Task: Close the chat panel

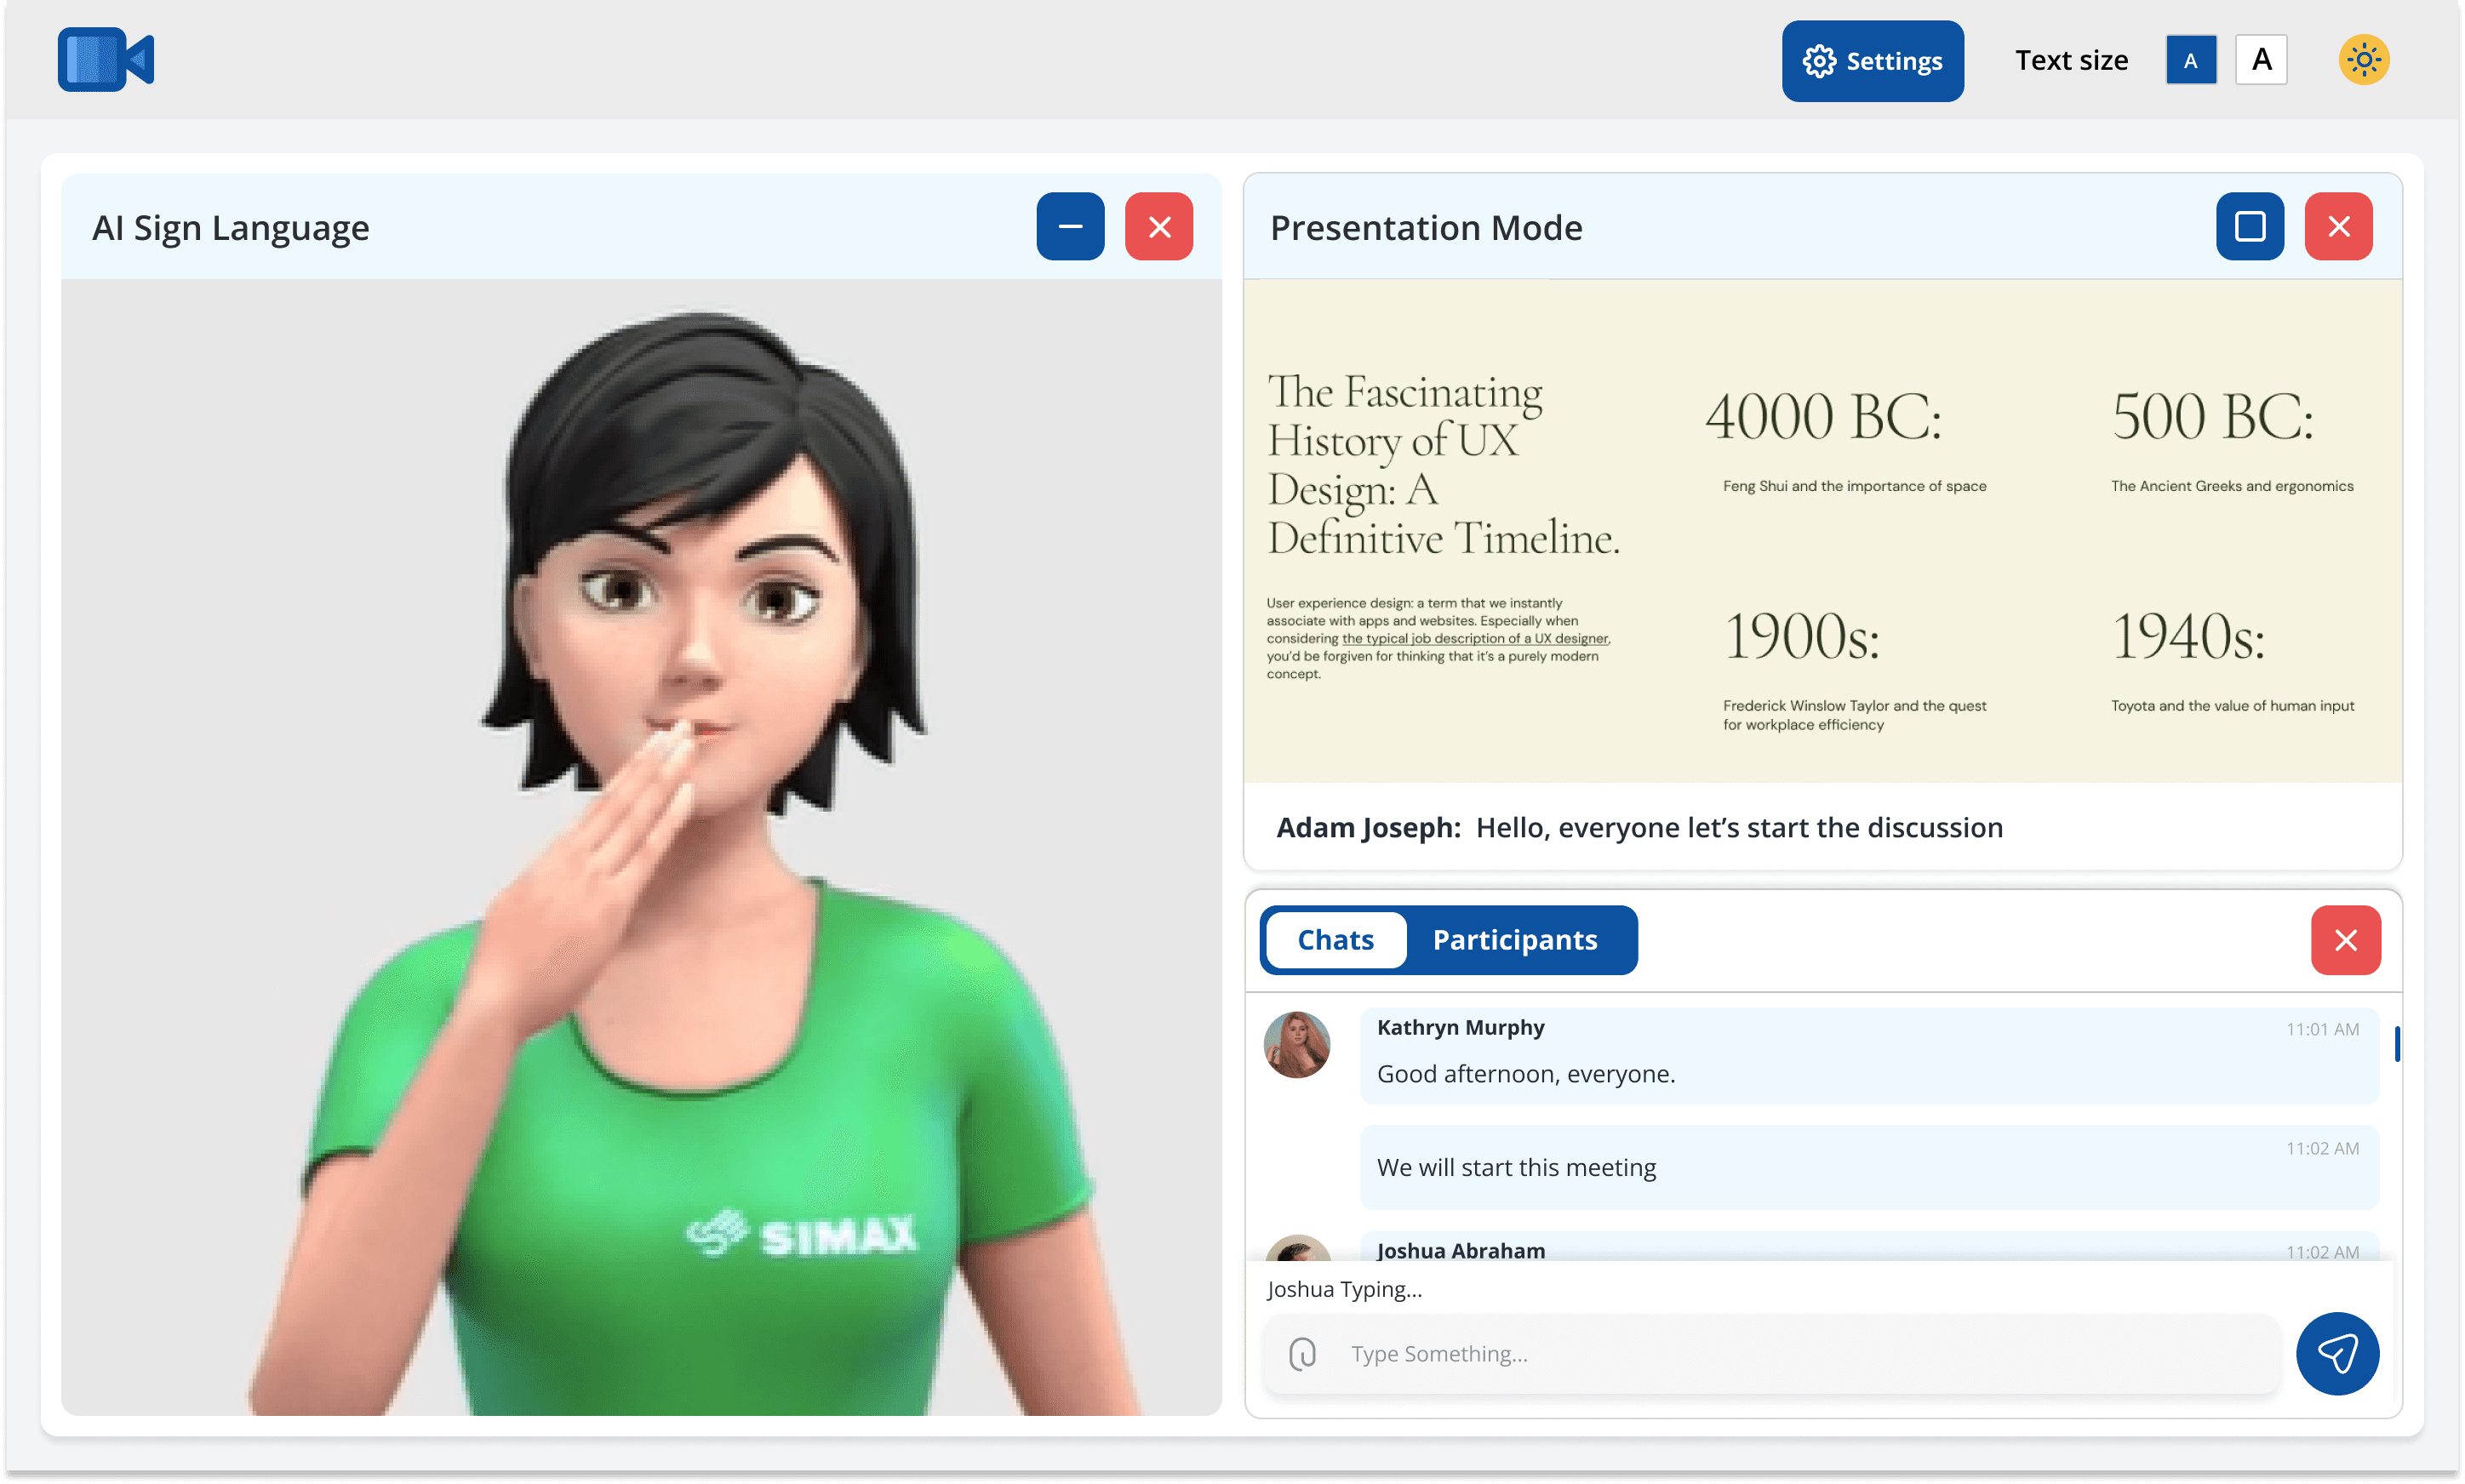Action: [2345, 940]
